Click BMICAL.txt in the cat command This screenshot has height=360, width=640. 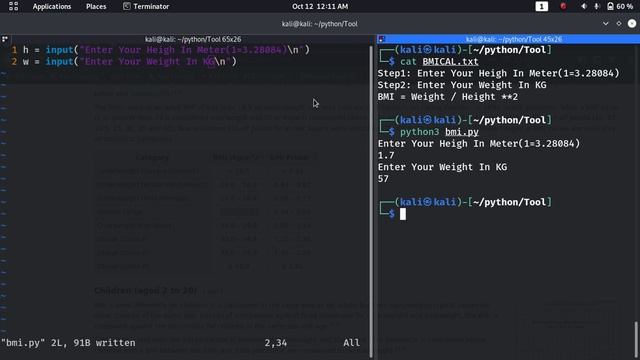point(450,62)
